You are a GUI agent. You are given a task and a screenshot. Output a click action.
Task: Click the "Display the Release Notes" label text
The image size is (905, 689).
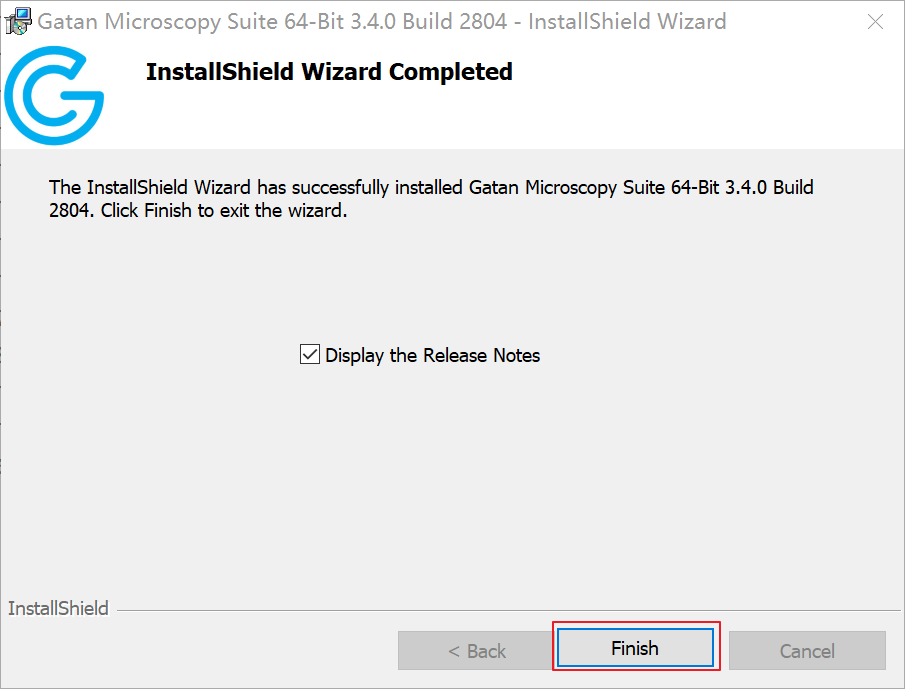click(x=432, y=355)
